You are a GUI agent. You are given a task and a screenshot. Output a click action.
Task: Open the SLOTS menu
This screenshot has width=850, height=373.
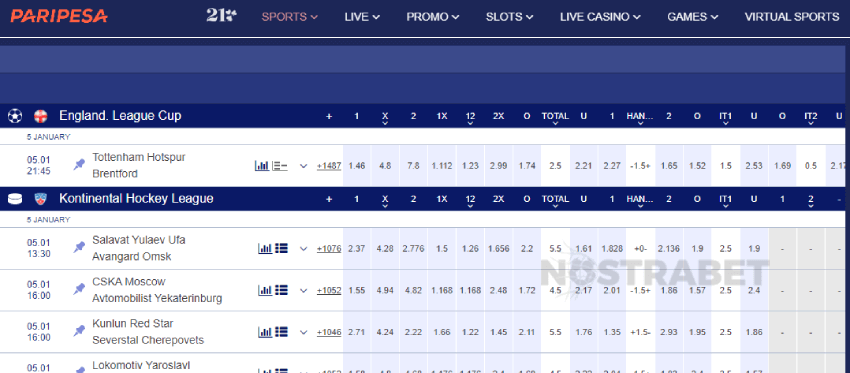(x=510, y=17)
